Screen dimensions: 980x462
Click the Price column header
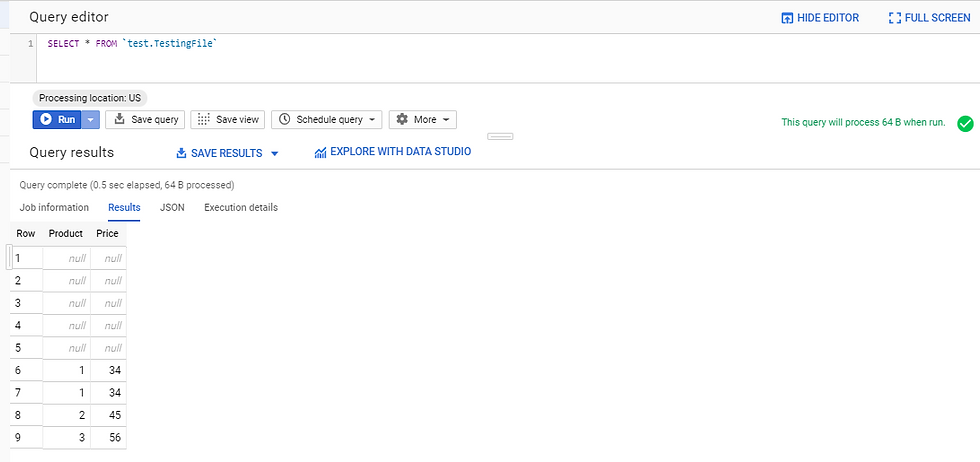108,234
